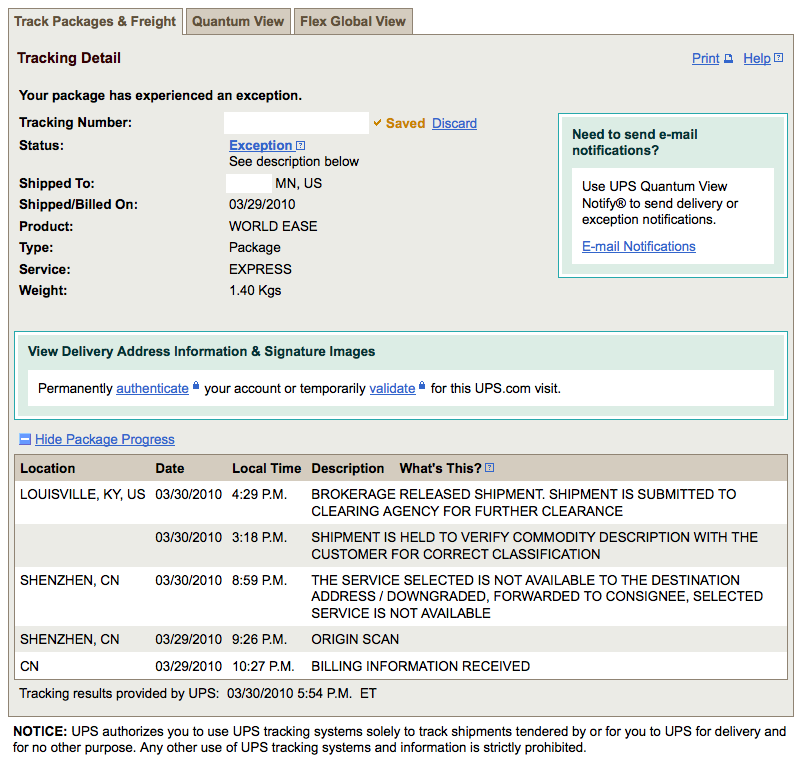Click the lock icon after validate
This screenshot has height=763, width=807.
tap(422, 385)
